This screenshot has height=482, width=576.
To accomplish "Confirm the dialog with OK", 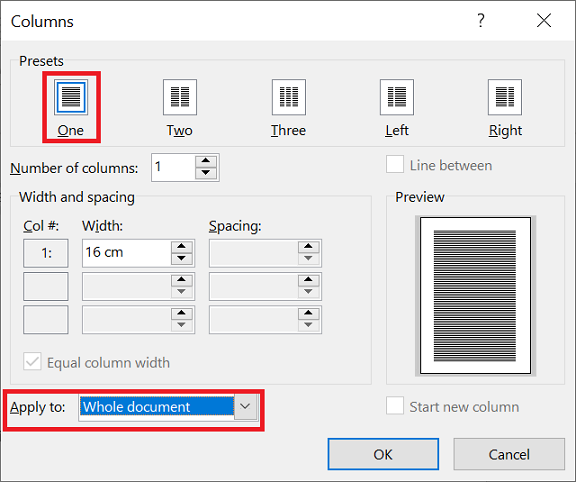I will click(383, 454).
